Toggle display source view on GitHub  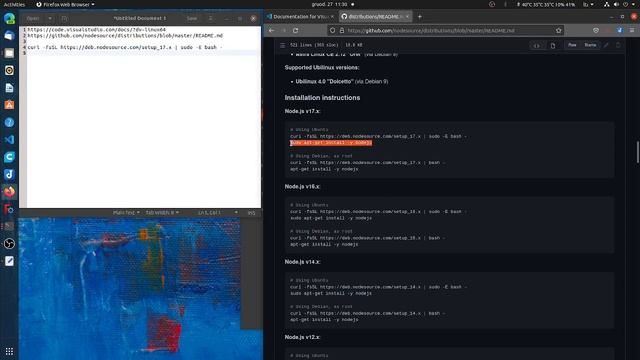coord(537,45)
